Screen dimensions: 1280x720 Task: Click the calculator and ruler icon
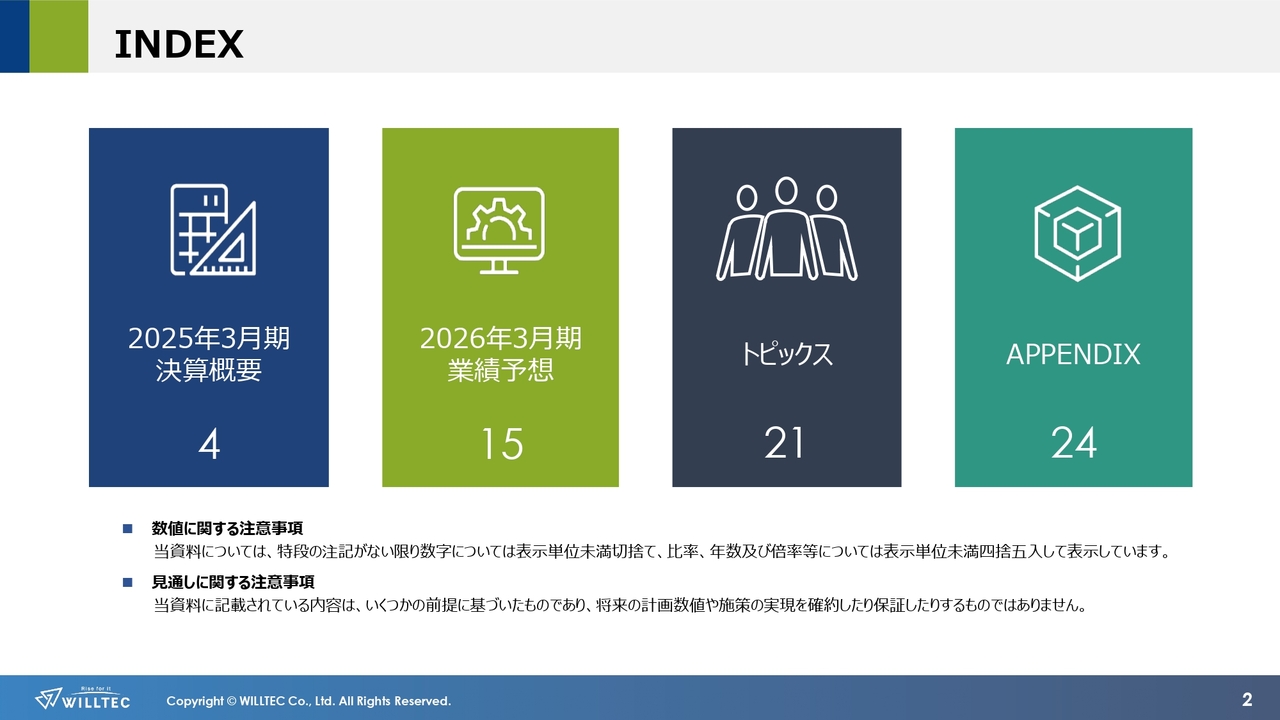point(213,231)
